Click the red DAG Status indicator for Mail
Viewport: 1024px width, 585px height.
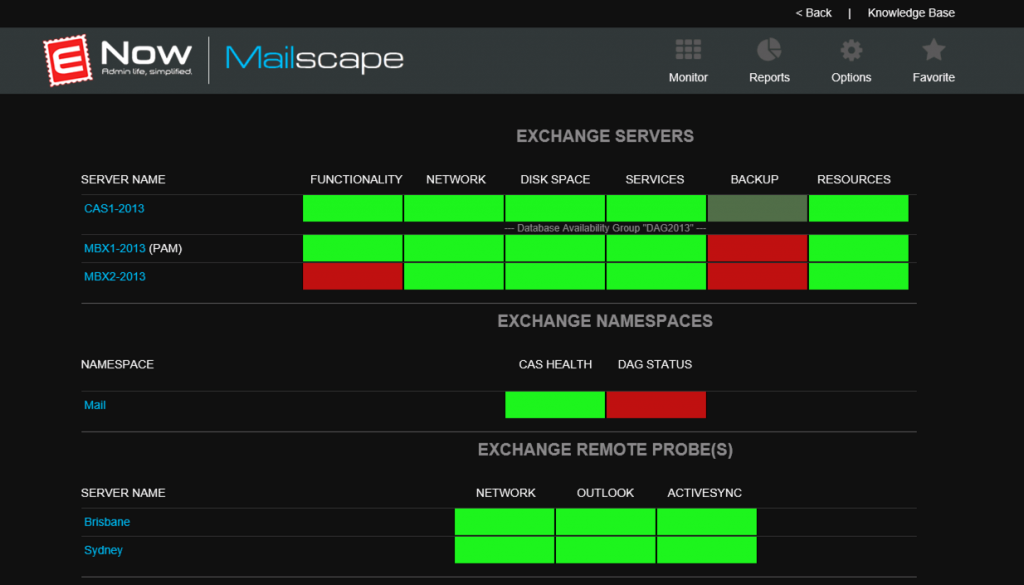pyautogui.click(x=655, y=405)
